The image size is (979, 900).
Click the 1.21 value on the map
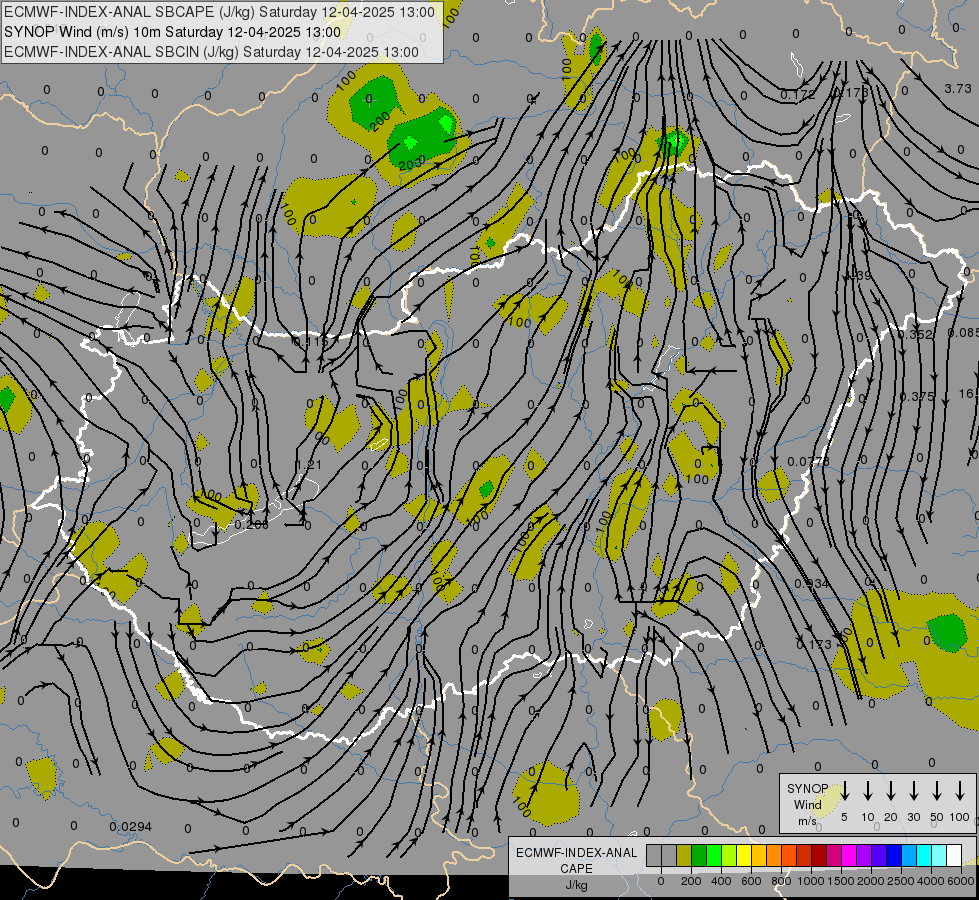coord(308,465)
